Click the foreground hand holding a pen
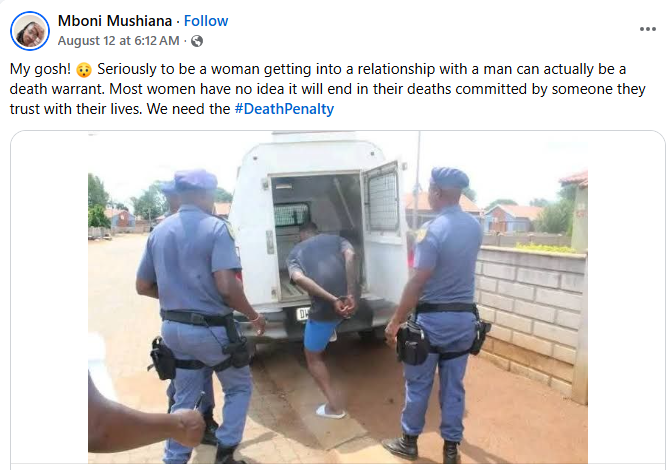The width and height of the screenshot is (667, 470). 147,419
